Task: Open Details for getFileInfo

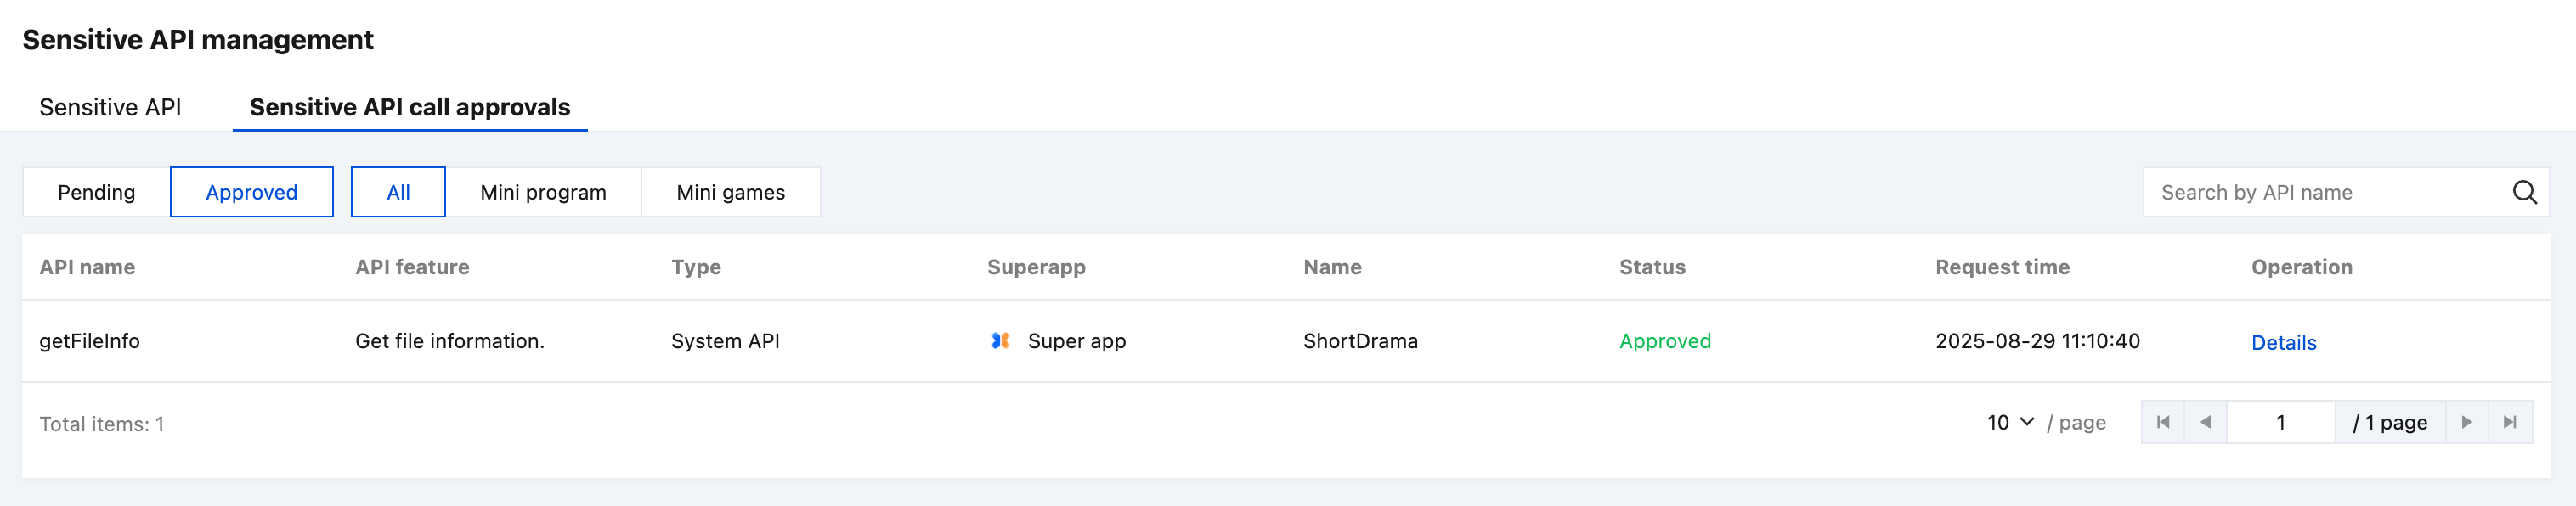Action: 2283,342
